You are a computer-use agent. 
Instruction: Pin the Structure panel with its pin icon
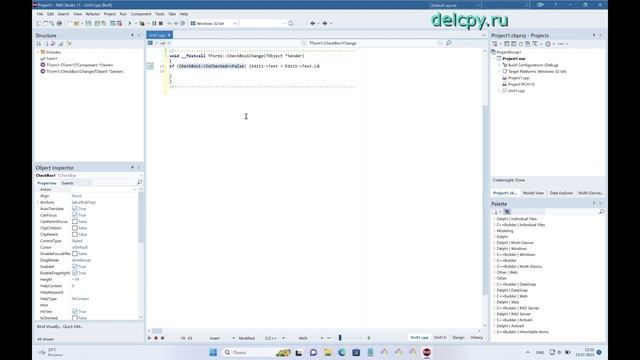(x=132, y=36)
